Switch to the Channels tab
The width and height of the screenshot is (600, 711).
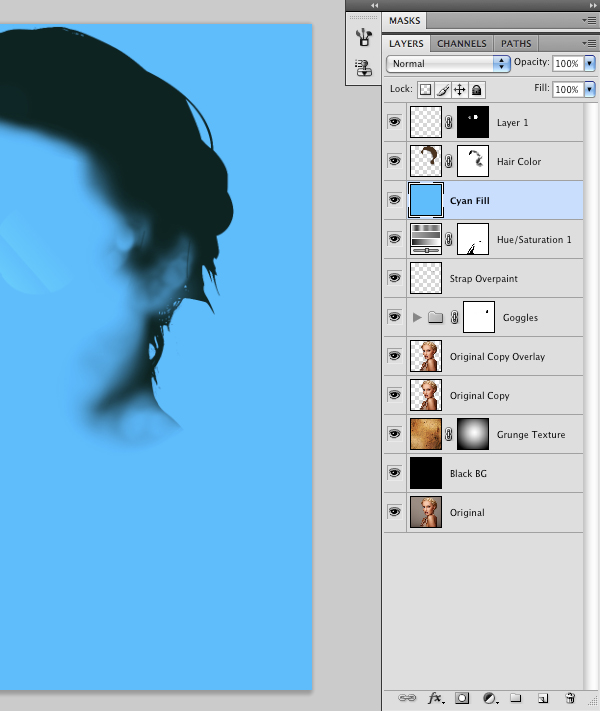point(462,44)
